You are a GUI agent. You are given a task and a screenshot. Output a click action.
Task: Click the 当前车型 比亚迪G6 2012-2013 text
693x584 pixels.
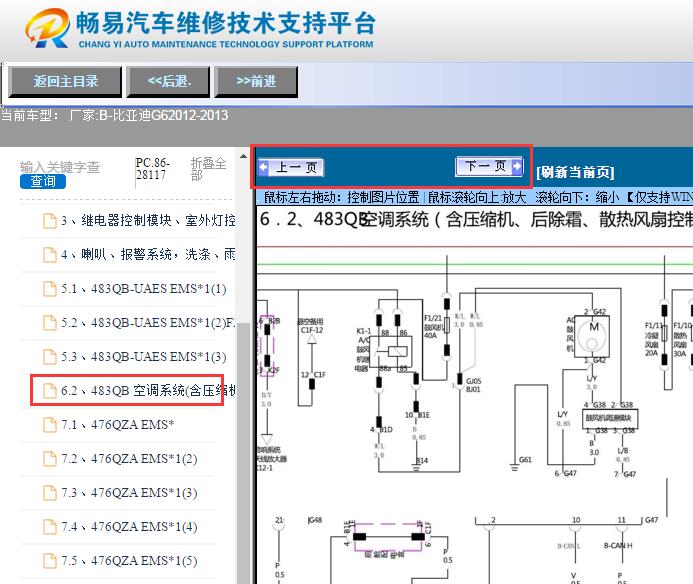[x=114, y=115]
